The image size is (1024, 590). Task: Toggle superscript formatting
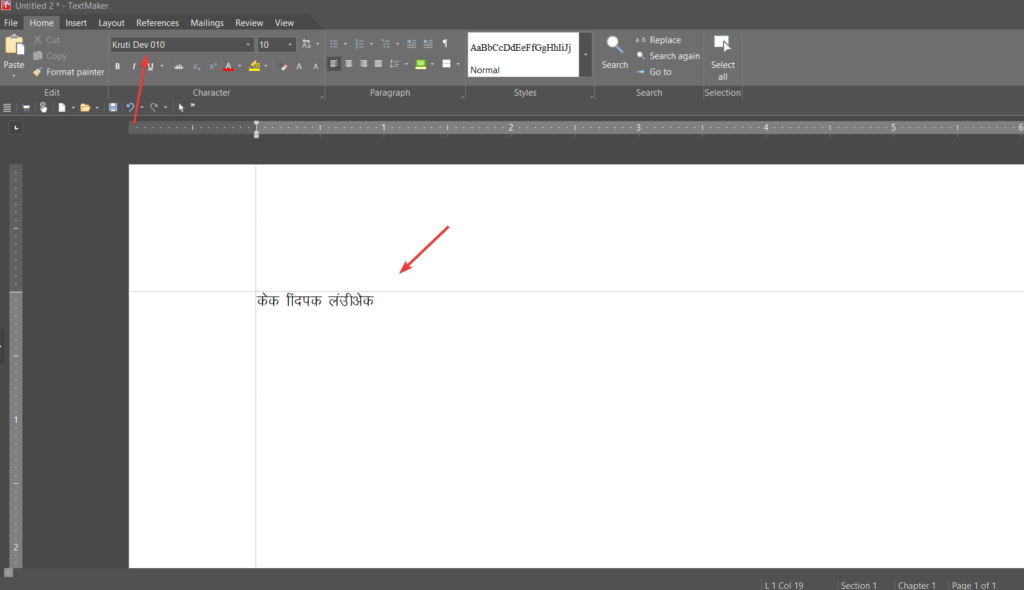point(212,66)
